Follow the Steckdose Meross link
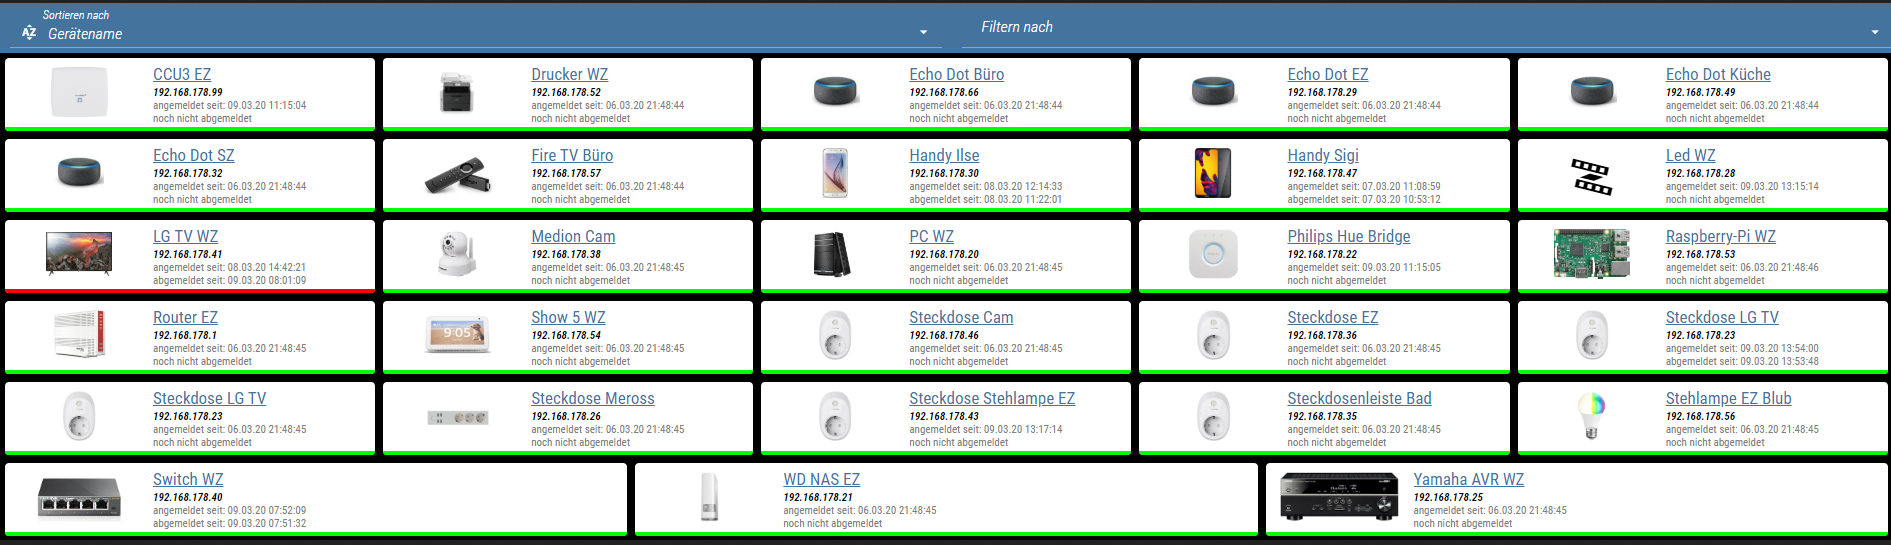The image size is (1891, 545). [592, 399]
